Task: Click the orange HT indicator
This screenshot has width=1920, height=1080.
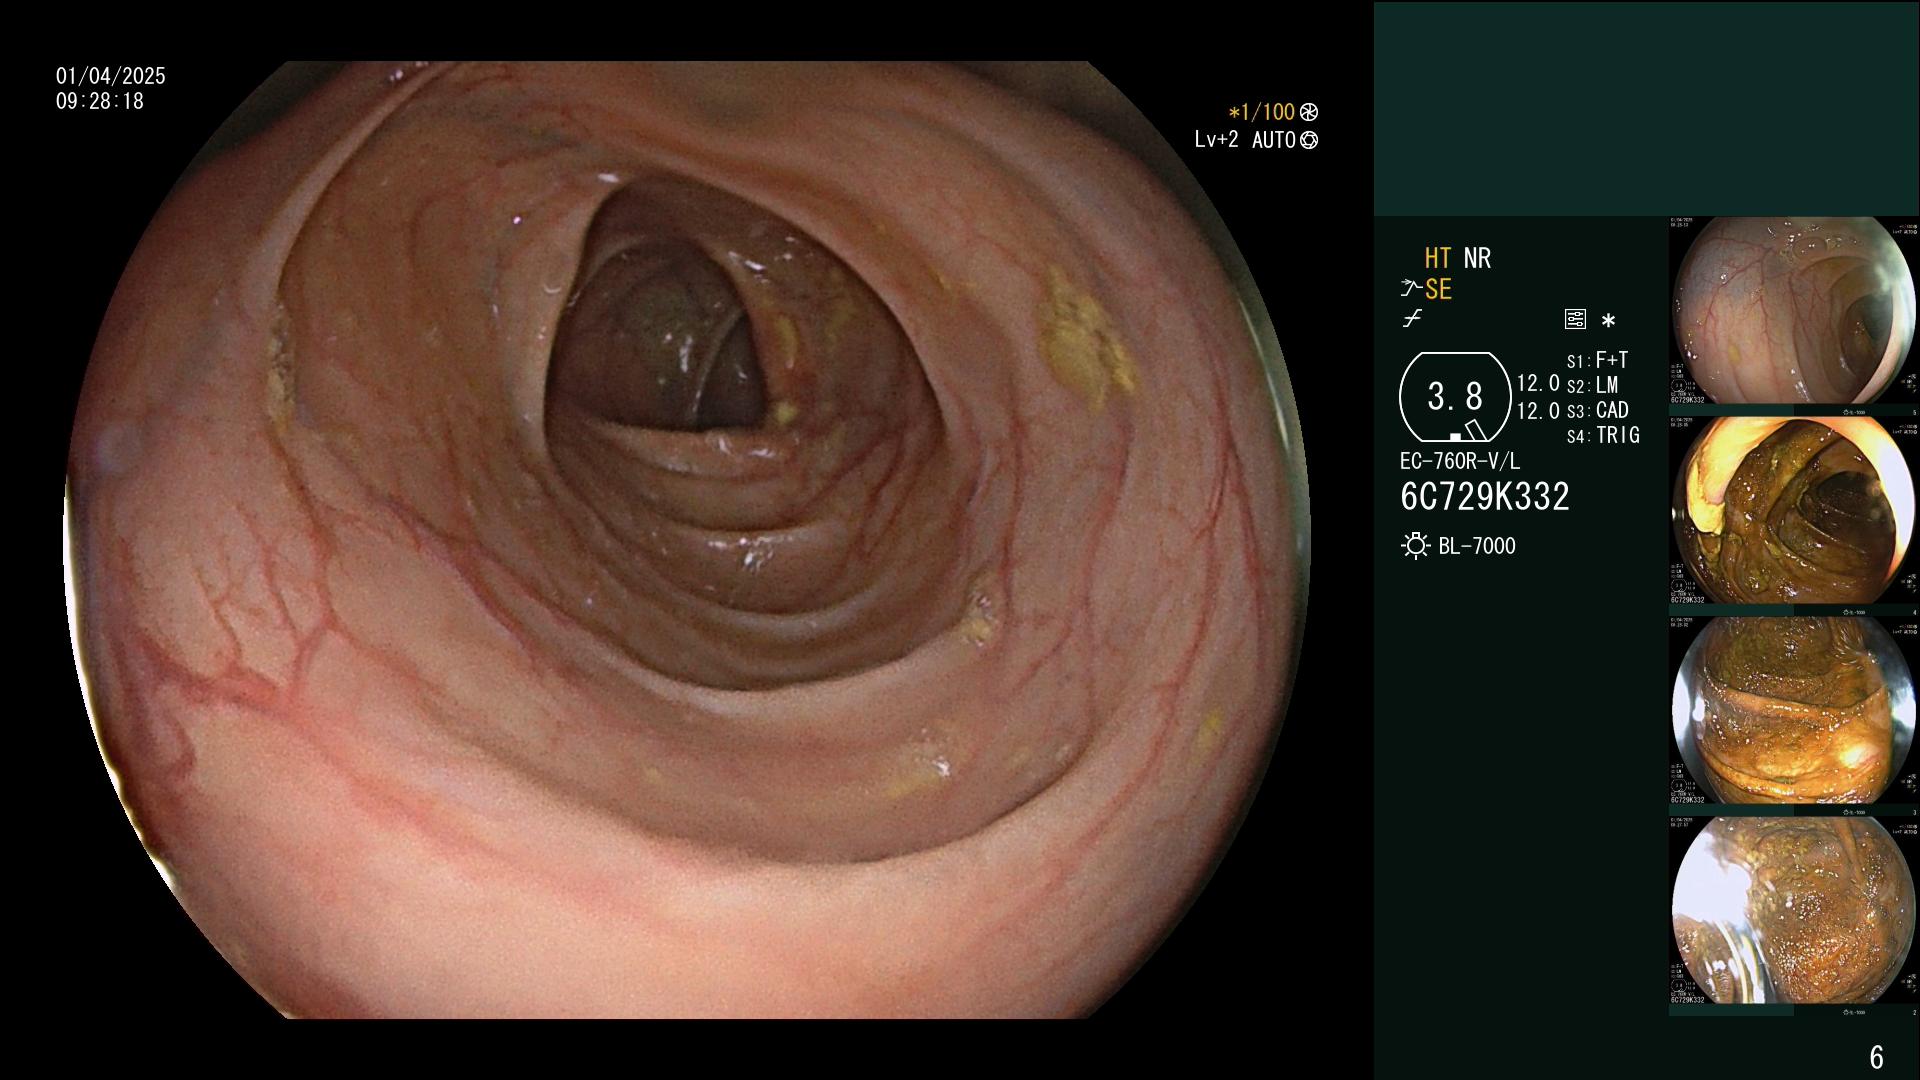Action: (x=1438, y=258)
